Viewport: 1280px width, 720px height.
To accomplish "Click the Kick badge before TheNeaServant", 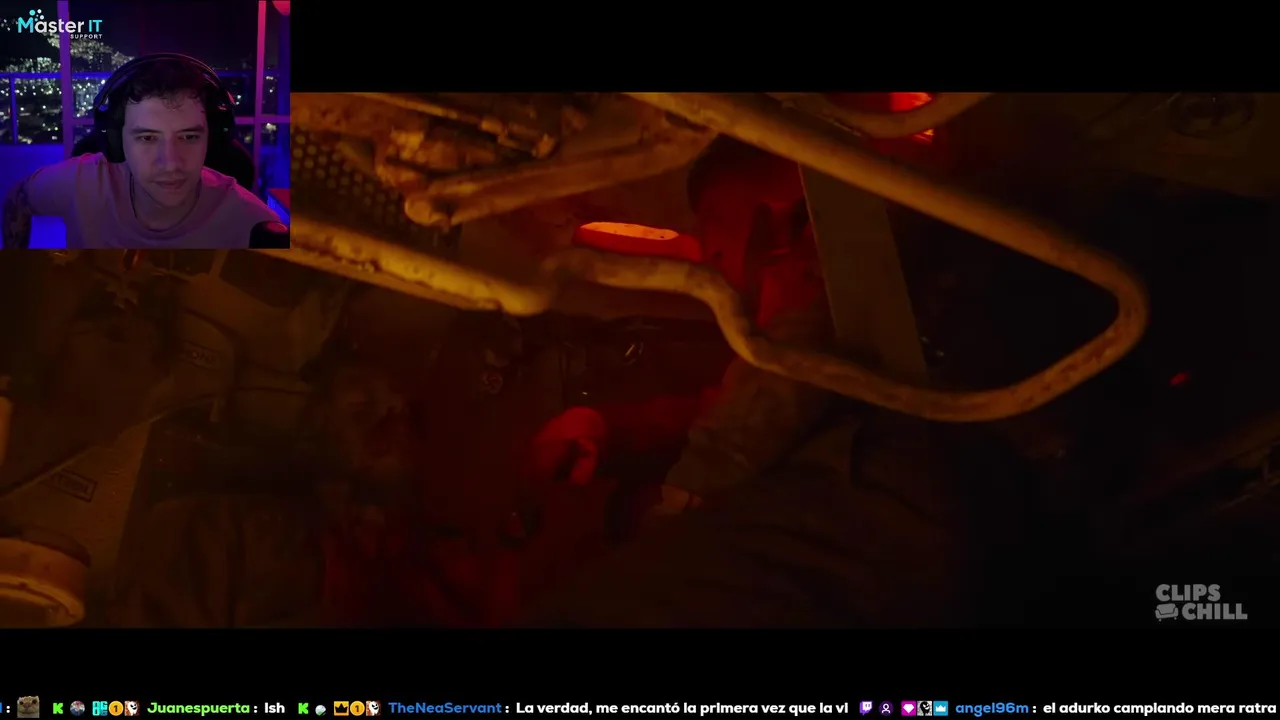I will pyautogui.click(x=303, y=708).
